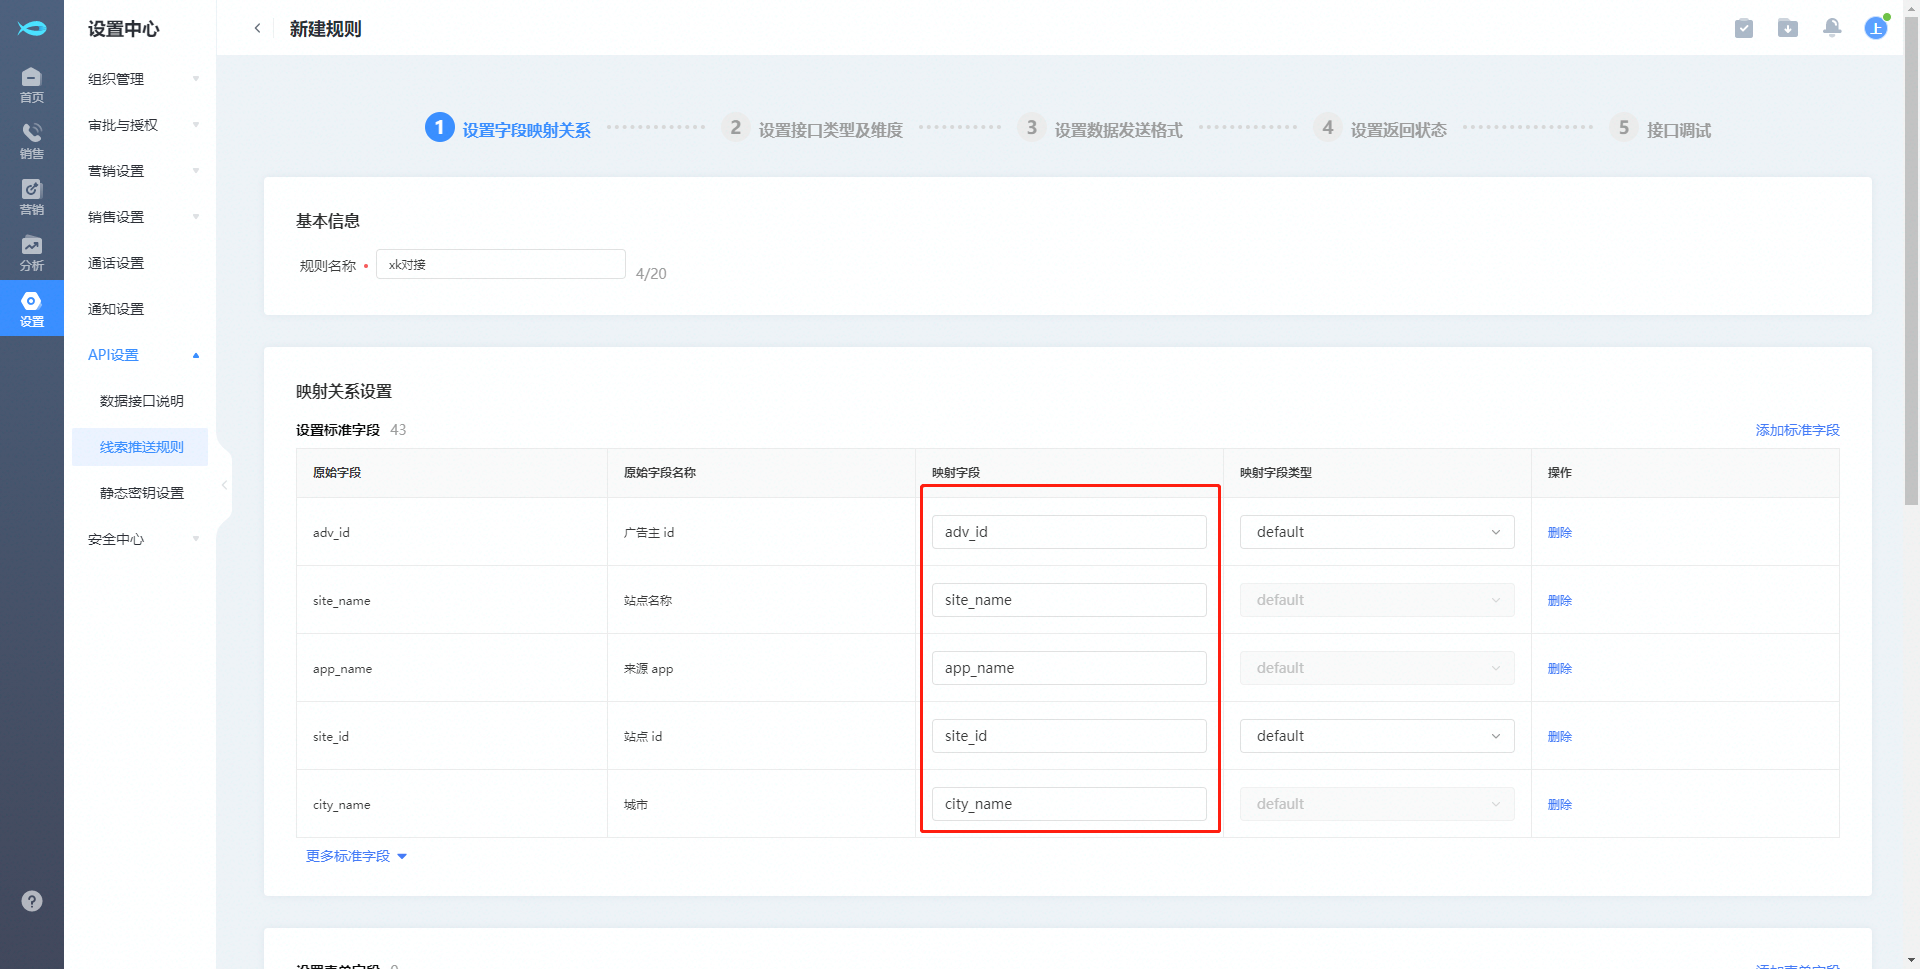The image size is (1920, 969).
Task: Open the app_name mapping type dropdown
Action: point(1377,668)
